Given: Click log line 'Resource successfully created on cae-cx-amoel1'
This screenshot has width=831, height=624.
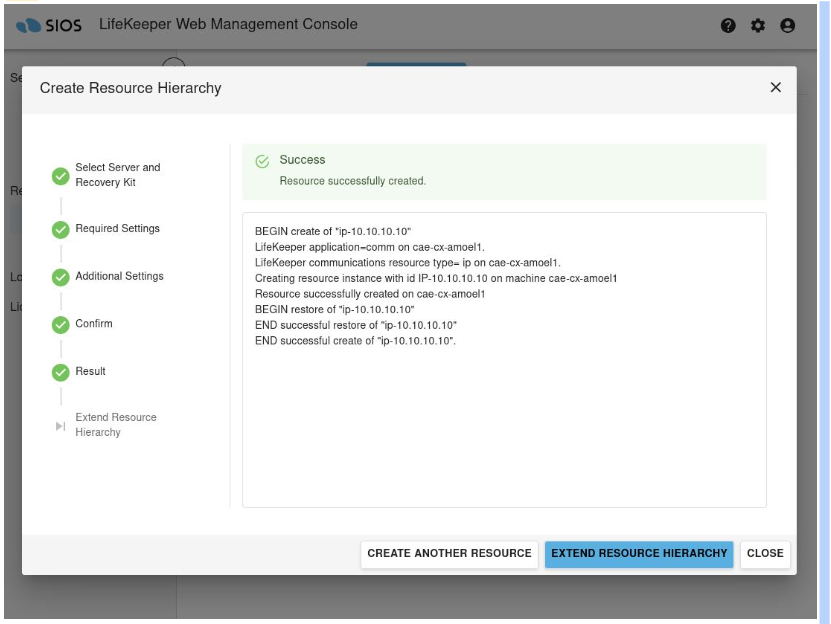Looking at the screenshot, I should point(370,294).
